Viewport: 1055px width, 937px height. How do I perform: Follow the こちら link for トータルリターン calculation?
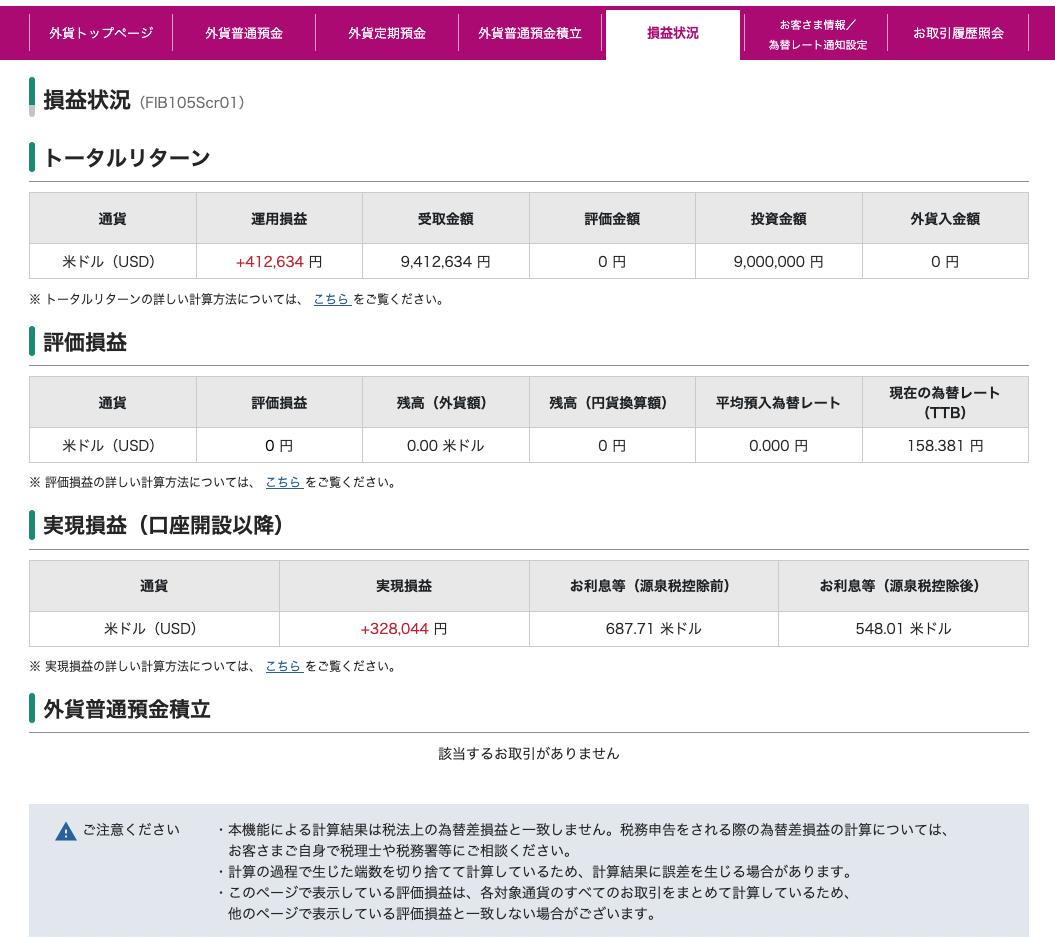(x=331, y=298)
